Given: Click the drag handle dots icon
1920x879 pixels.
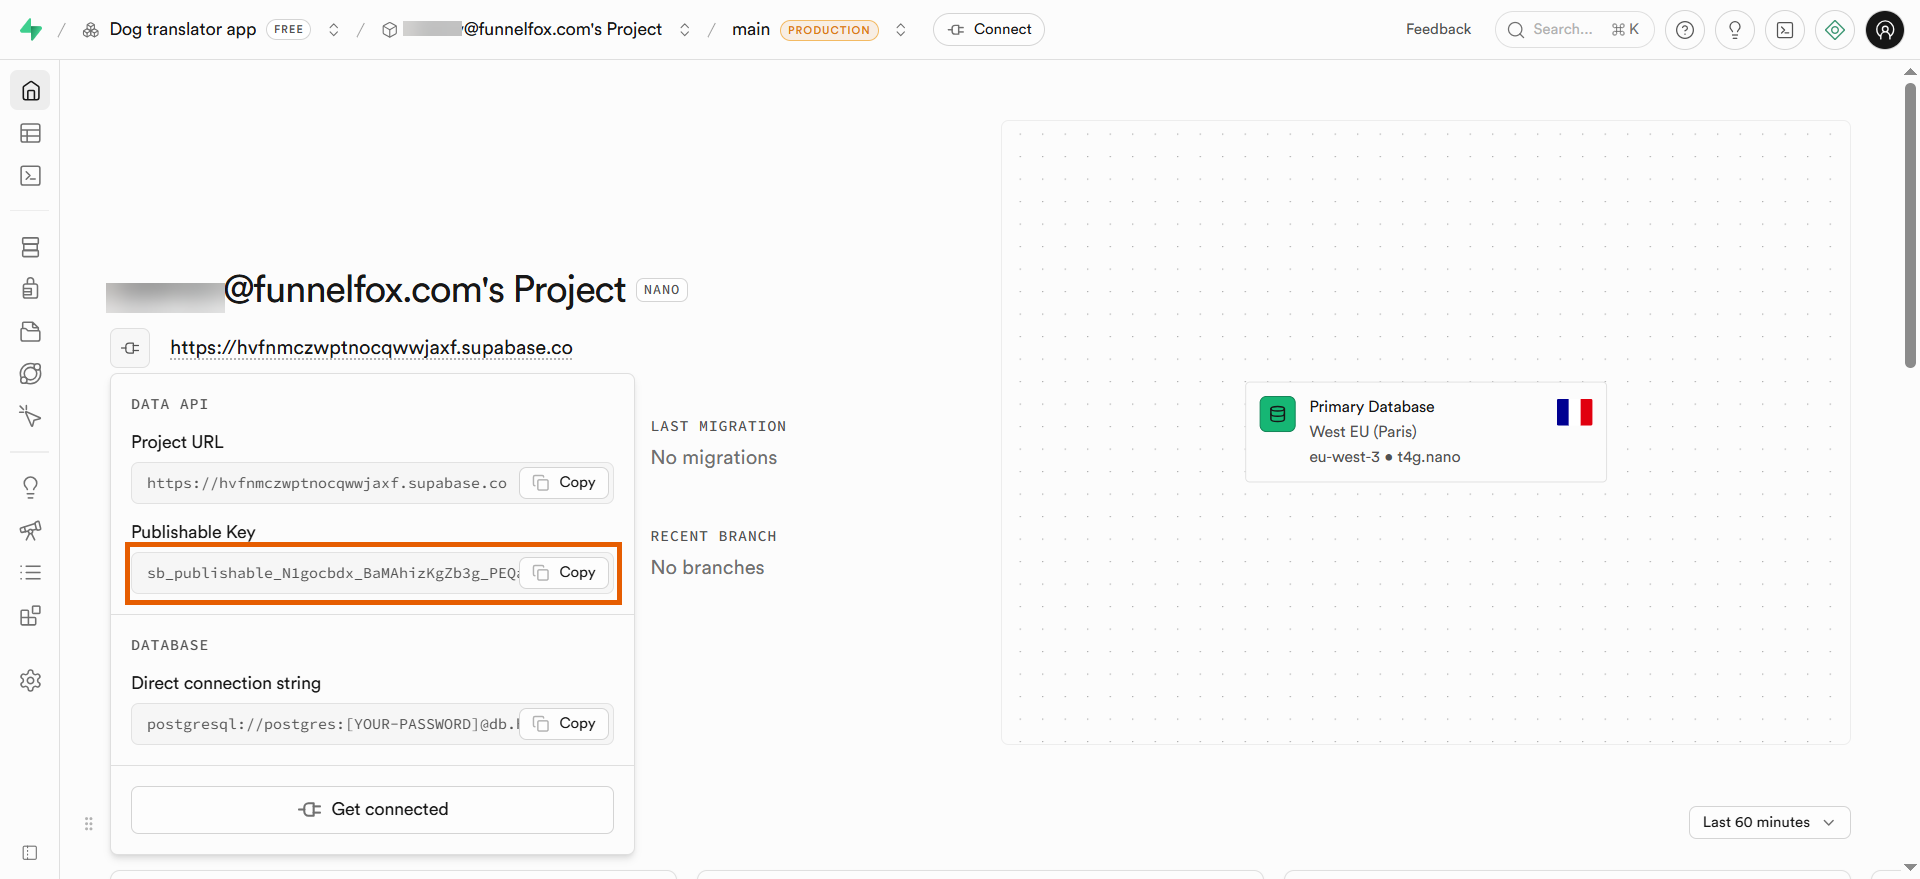Looking at the screenshot, I should click(x=89, y=824).
